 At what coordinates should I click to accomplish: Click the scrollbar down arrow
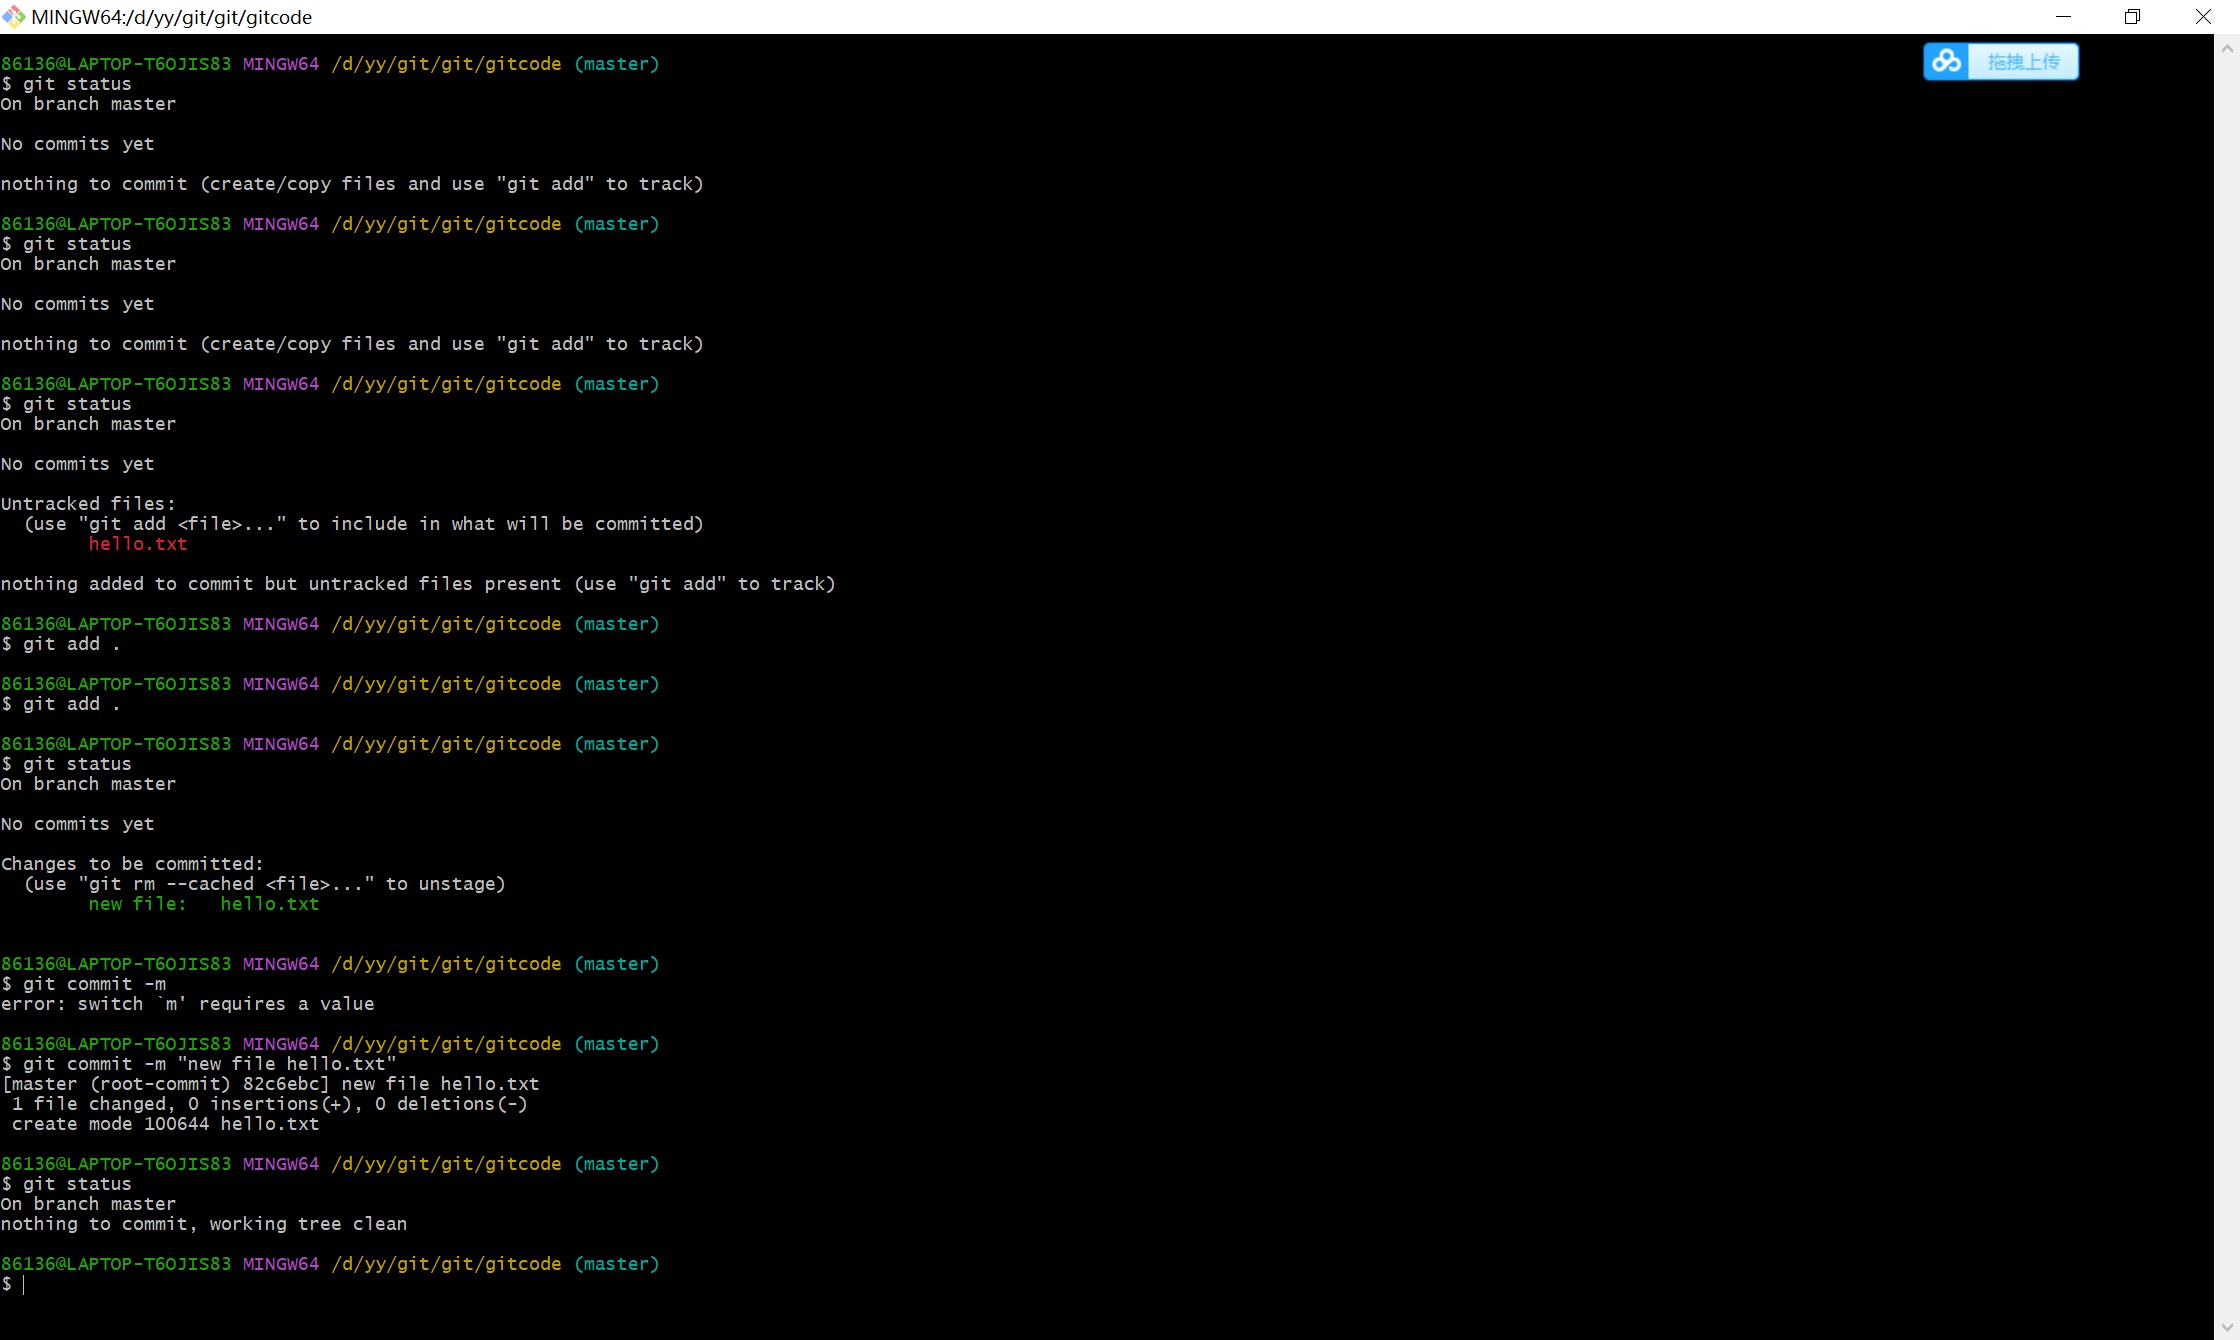pyautogui.click(x=2227, y=1327)
